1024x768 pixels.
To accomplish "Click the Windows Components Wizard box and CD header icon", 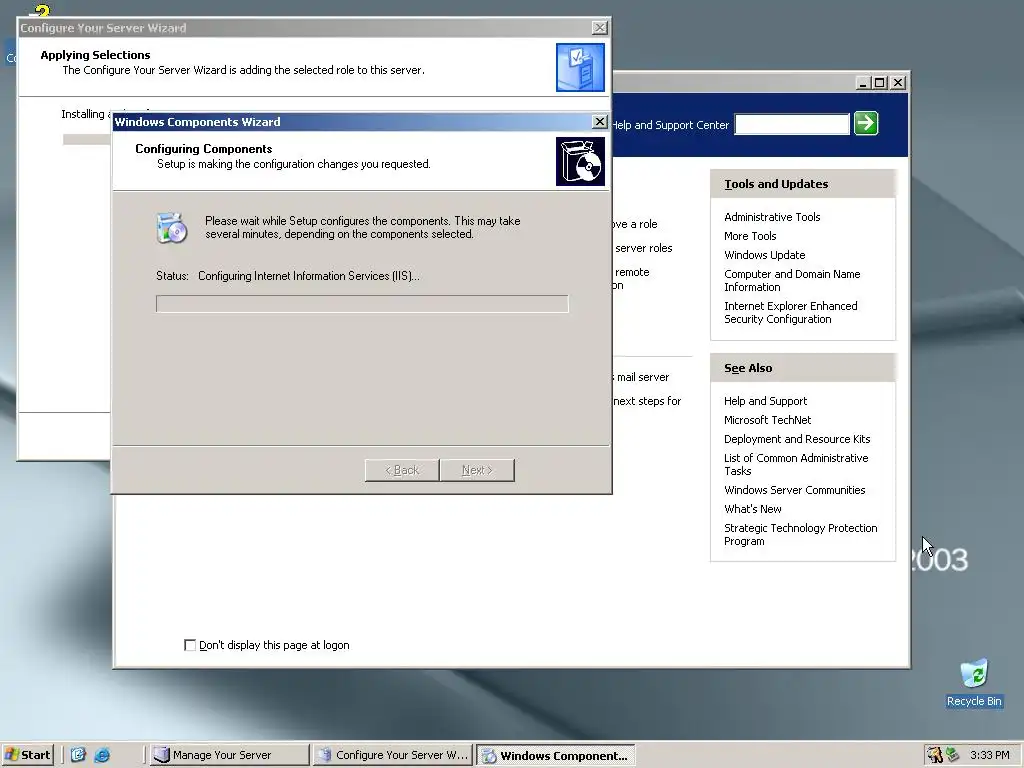I will [580, 161].
